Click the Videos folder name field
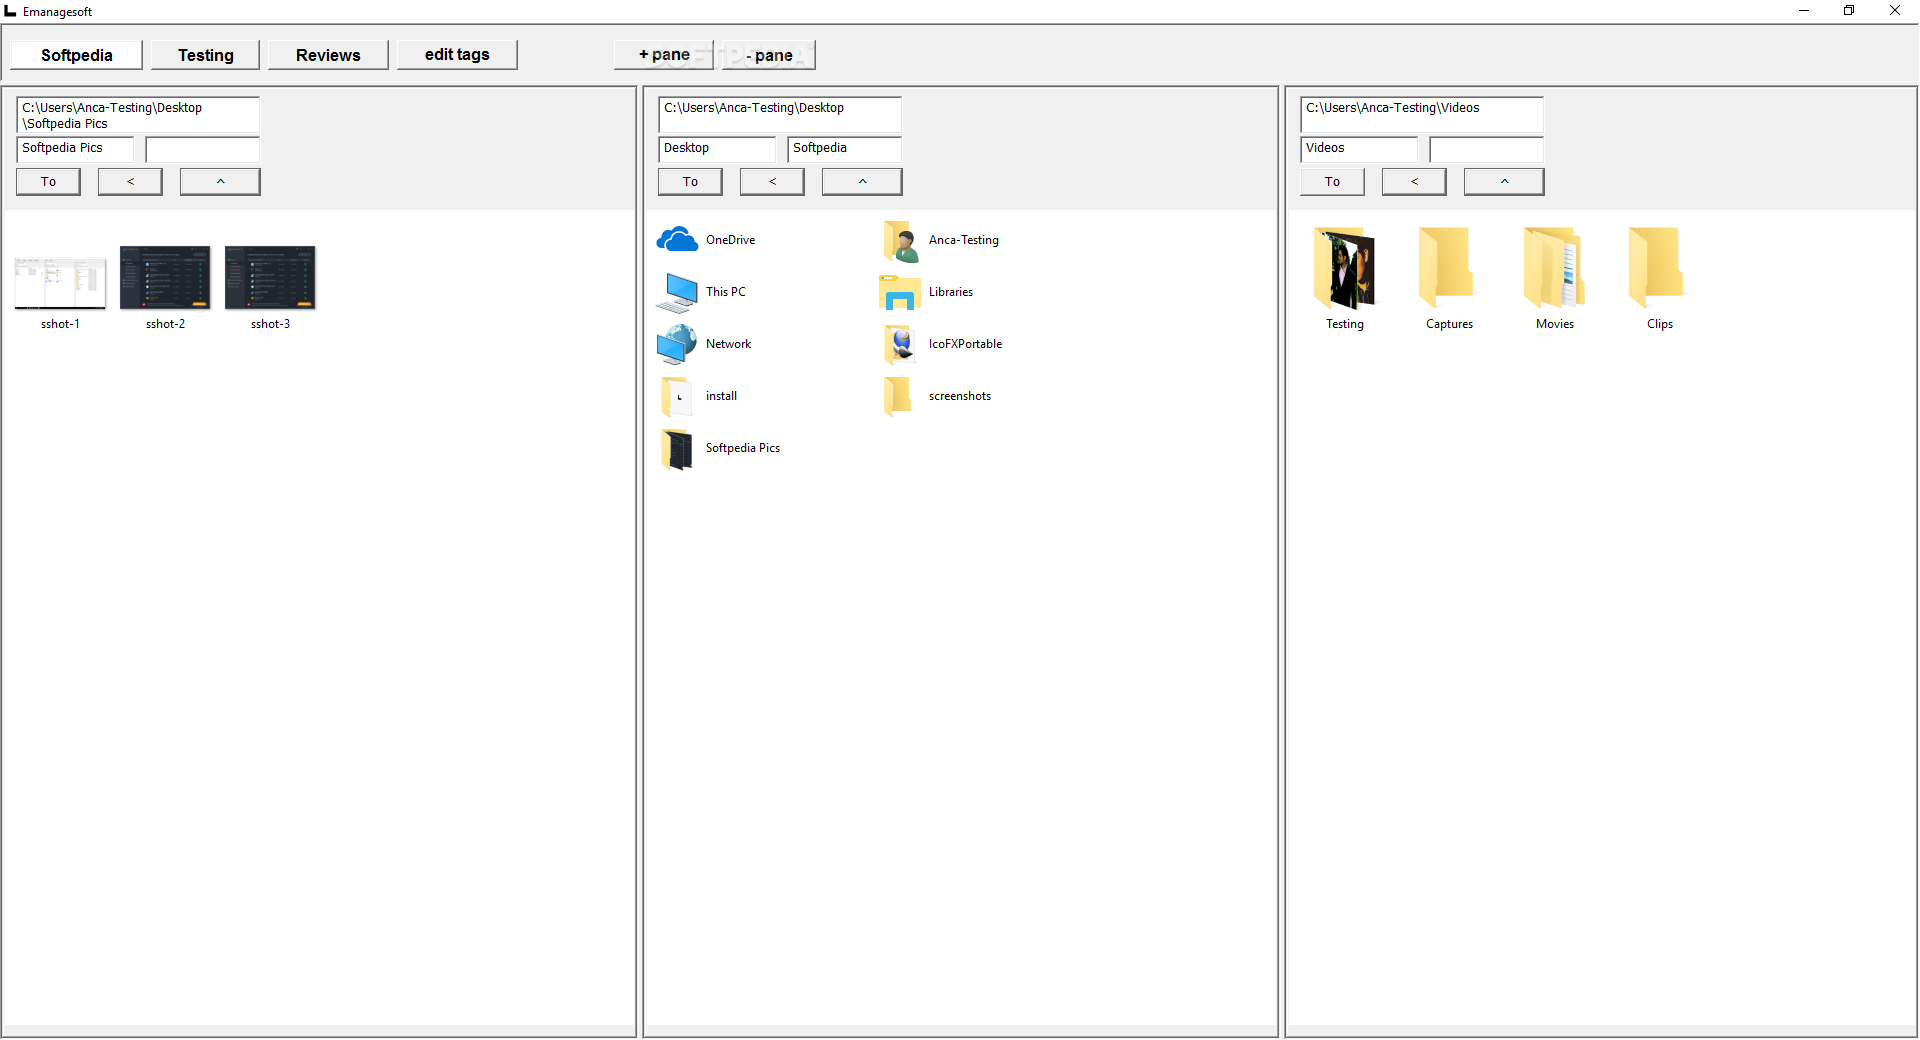Screen dimensions: 1920x1040 point(1359,149)
